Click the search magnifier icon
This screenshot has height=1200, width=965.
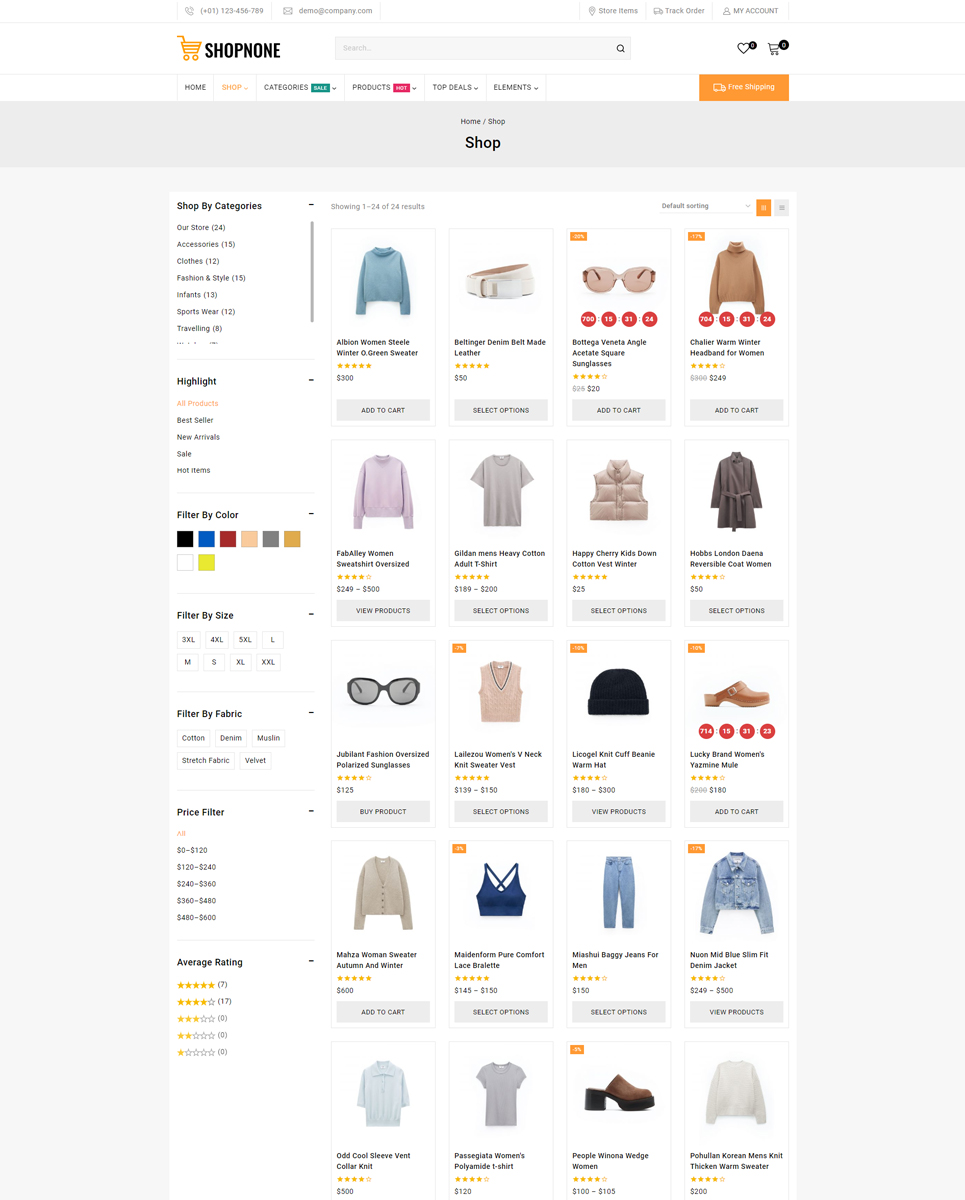[x=620, y=48]
